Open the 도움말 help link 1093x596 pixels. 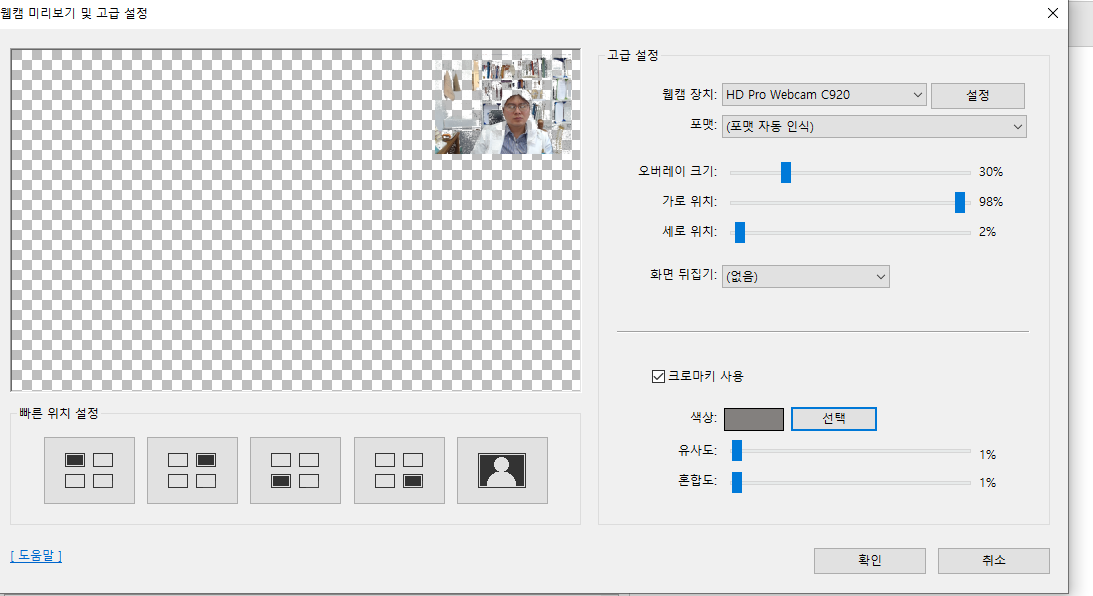pyautogui.click(x=36, y=556)
